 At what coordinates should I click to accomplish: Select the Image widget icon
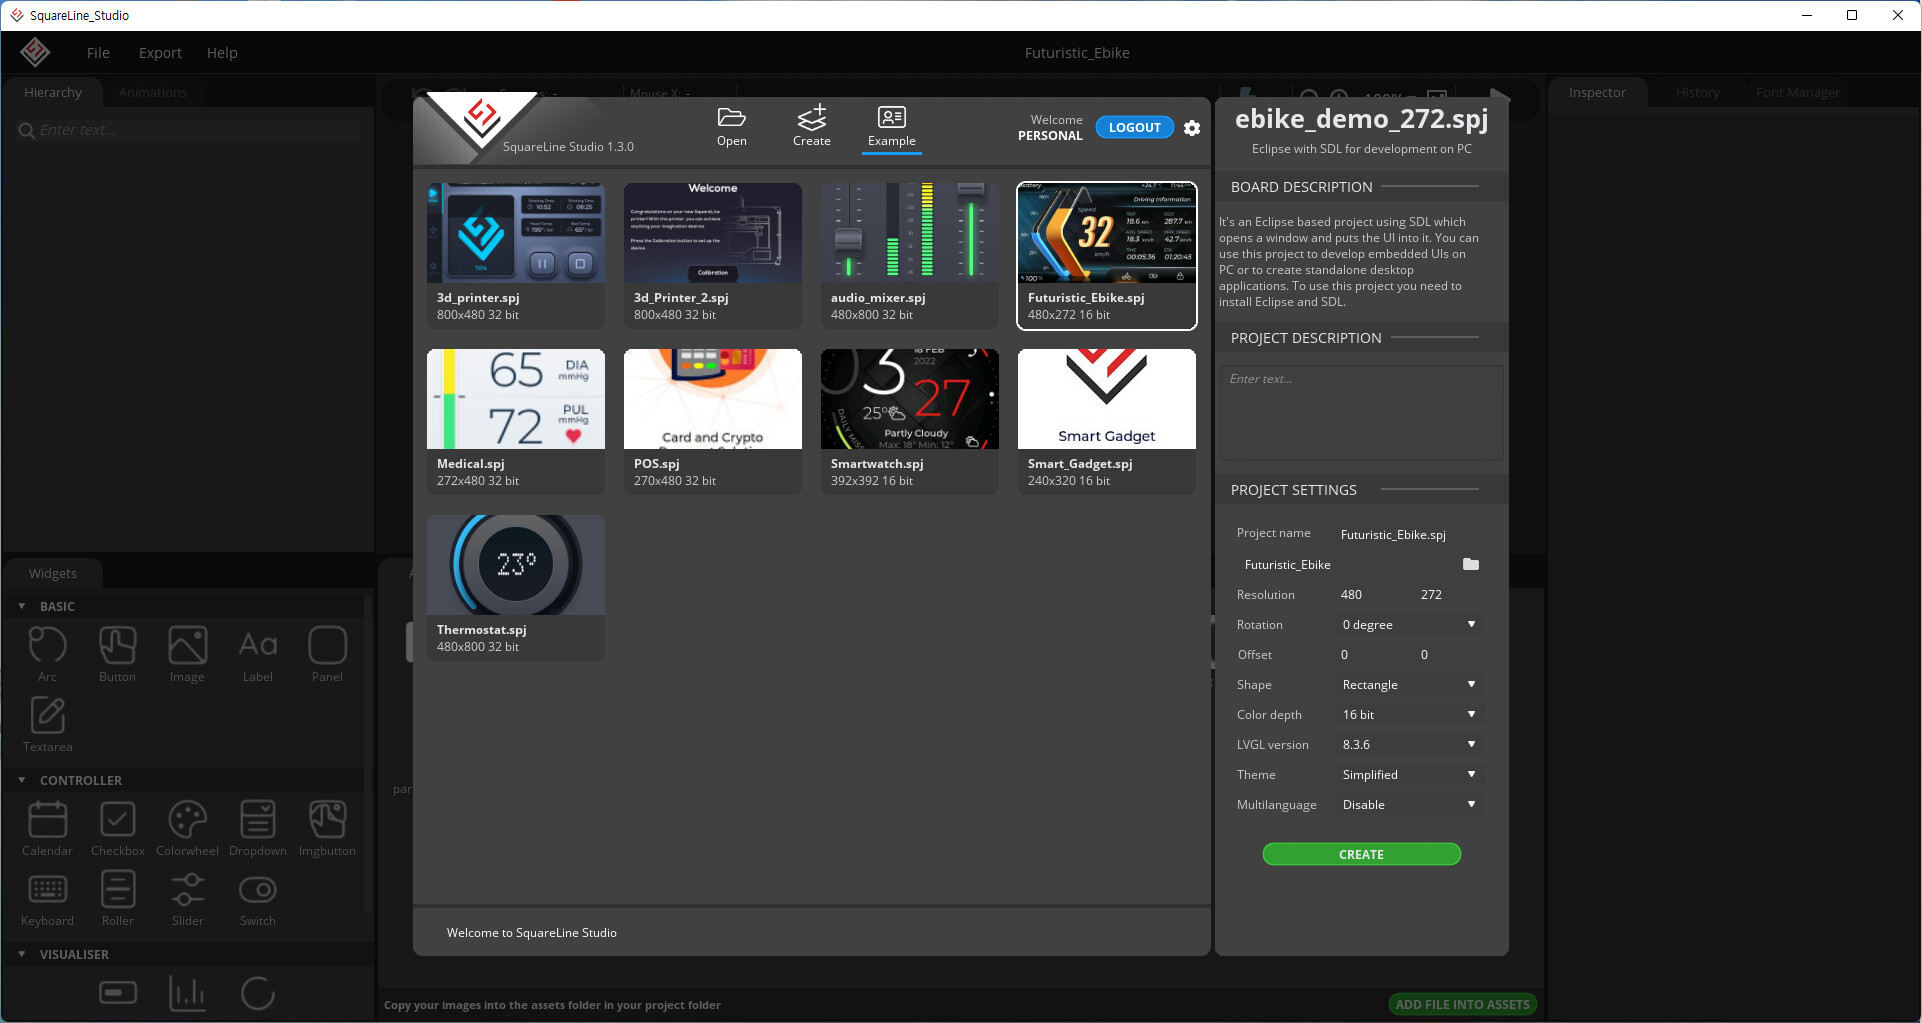(x=187, y=646)
